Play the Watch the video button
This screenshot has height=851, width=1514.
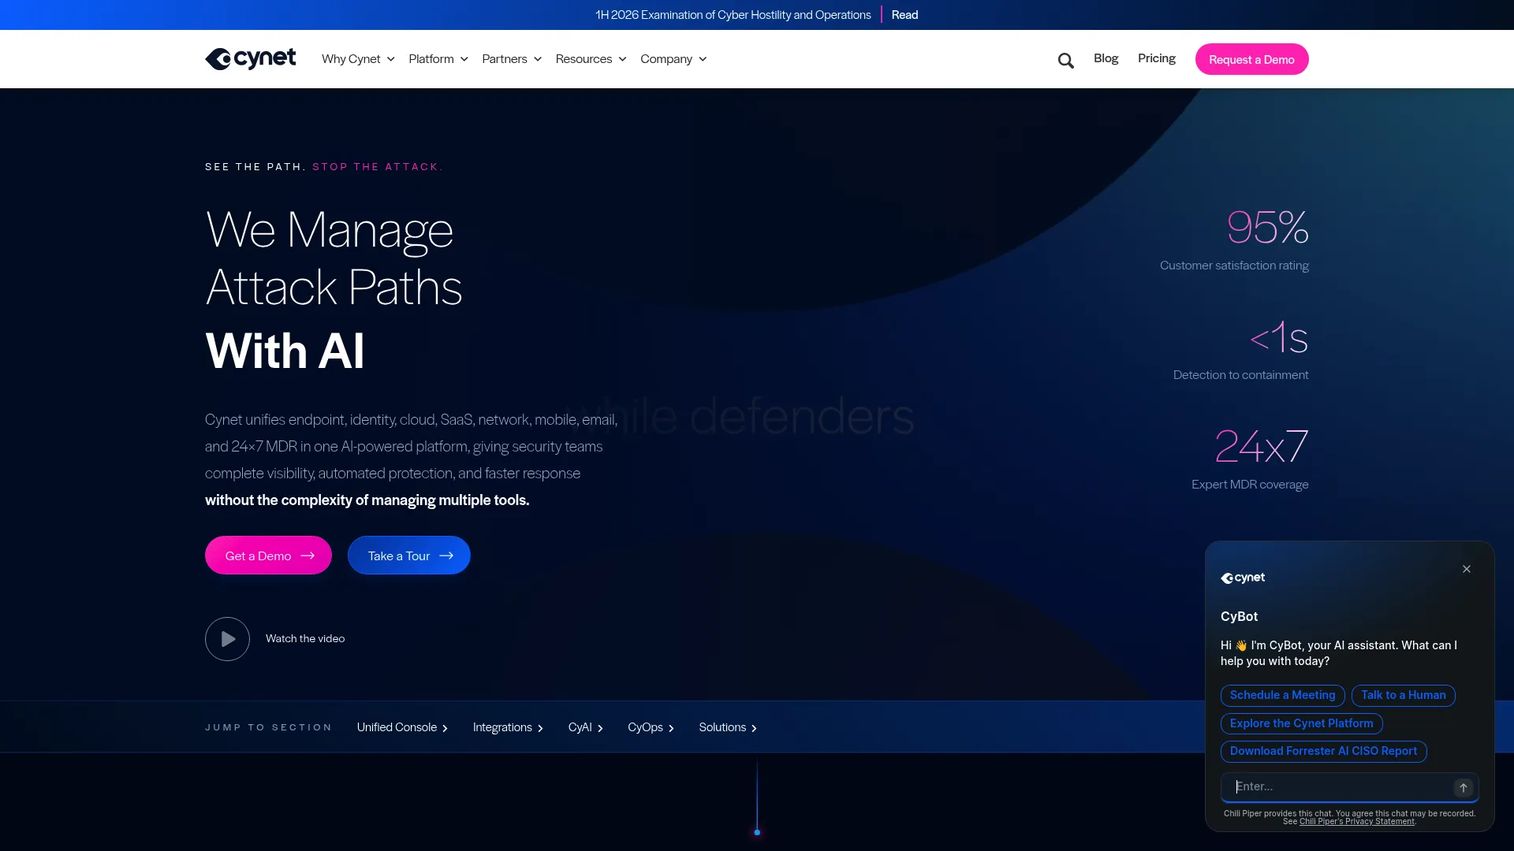tap(227, 639)
